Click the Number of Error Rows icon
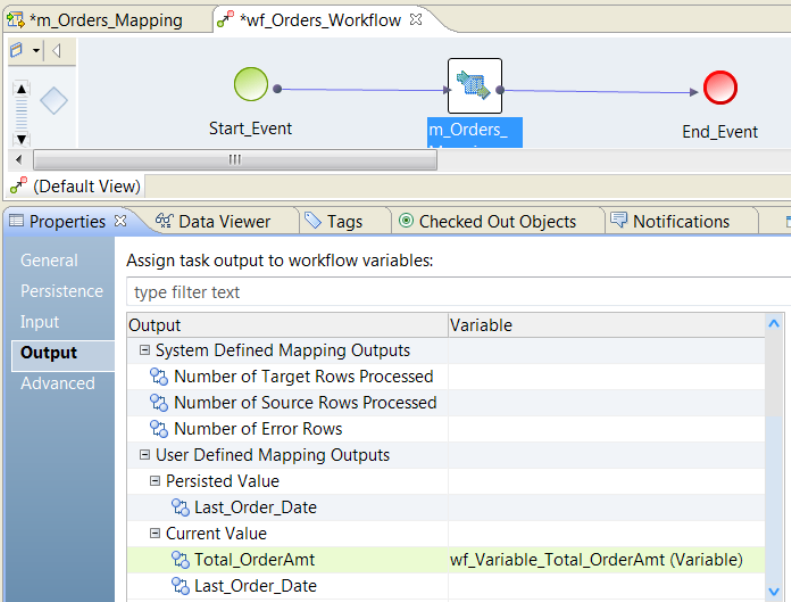The image size is (791, 602). click(159, 429)
